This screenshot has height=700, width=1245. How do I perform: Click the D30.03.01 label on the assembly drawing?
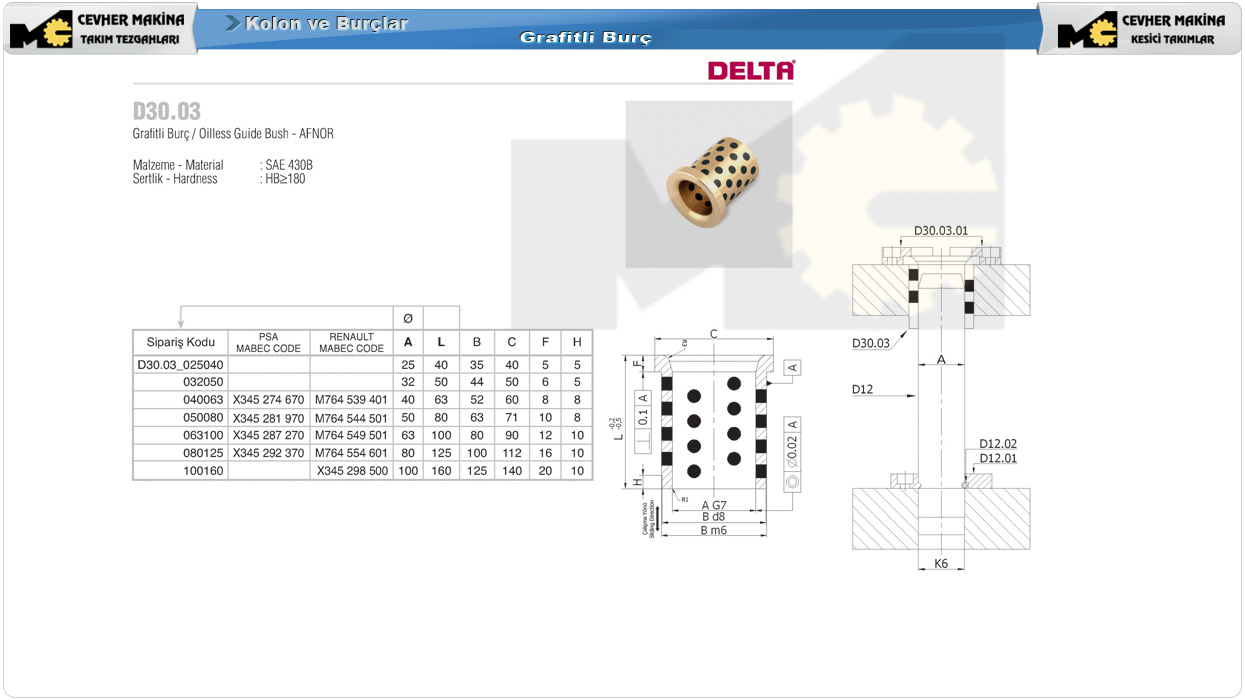(x=940, y=231)
